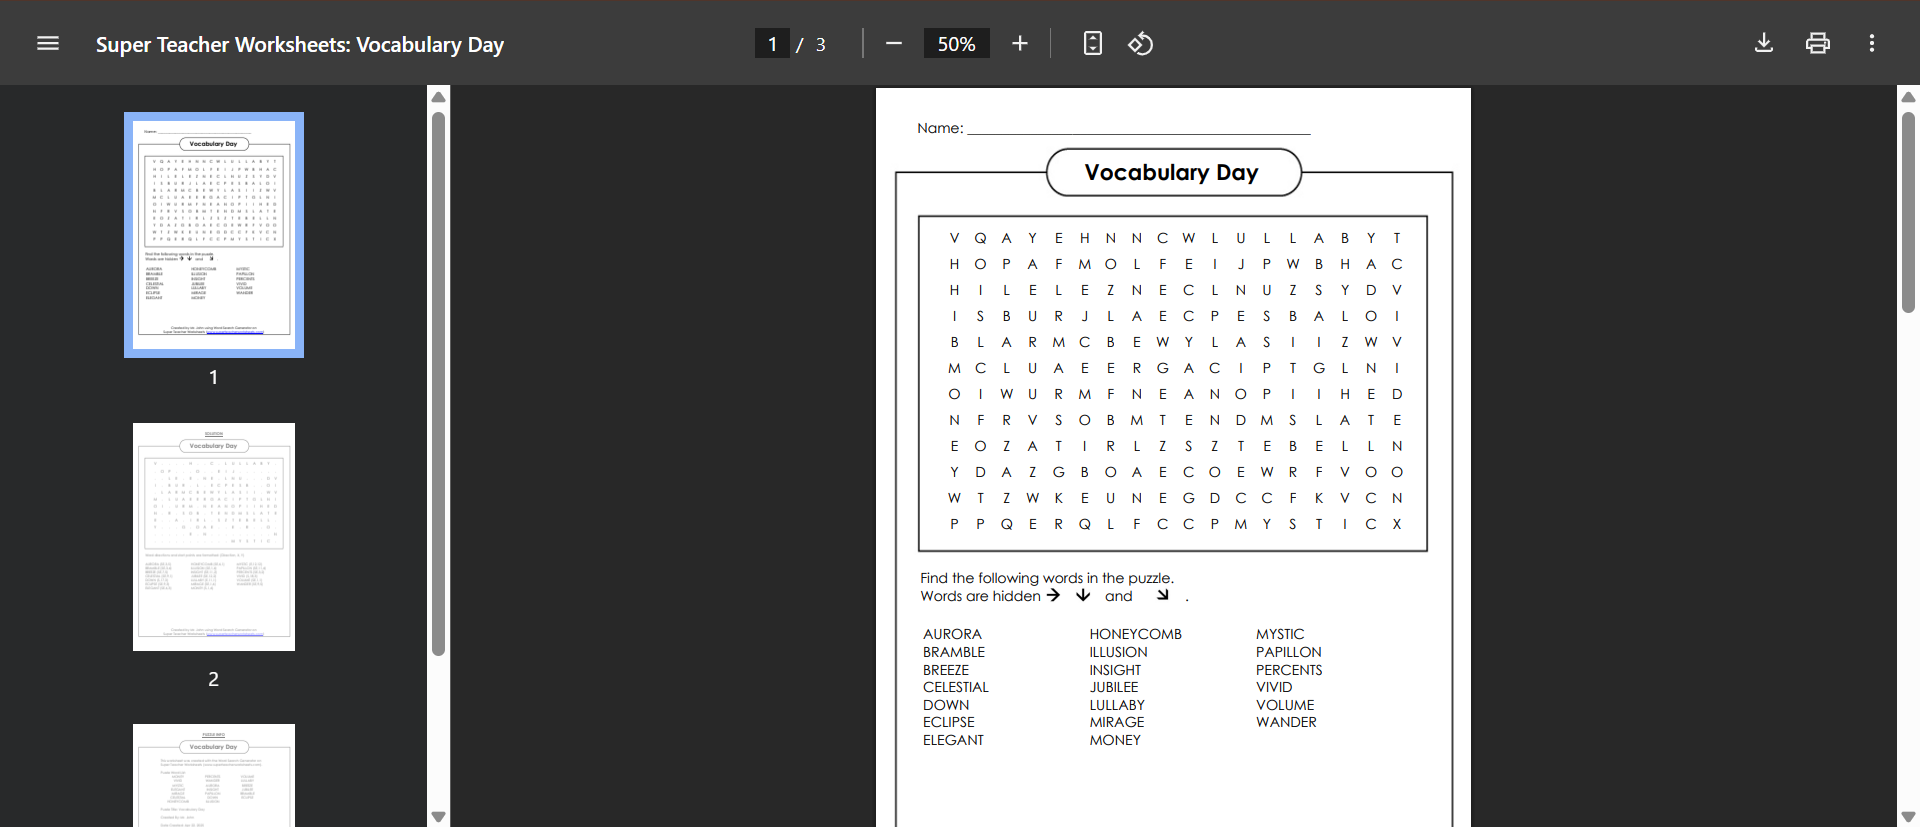Click the document vertical scrollbar handle
Image resolution: width=1920 pixels, height=827 pixels.
click(1908, 212)
